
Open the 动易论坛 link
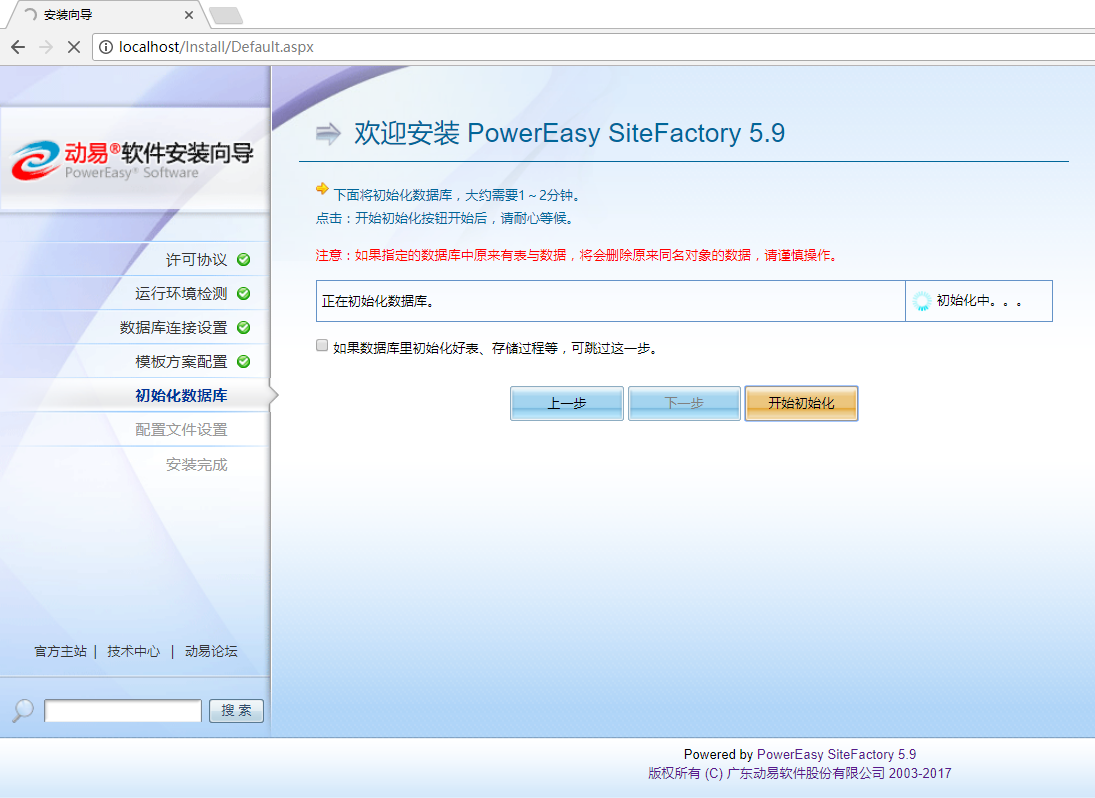211,651
